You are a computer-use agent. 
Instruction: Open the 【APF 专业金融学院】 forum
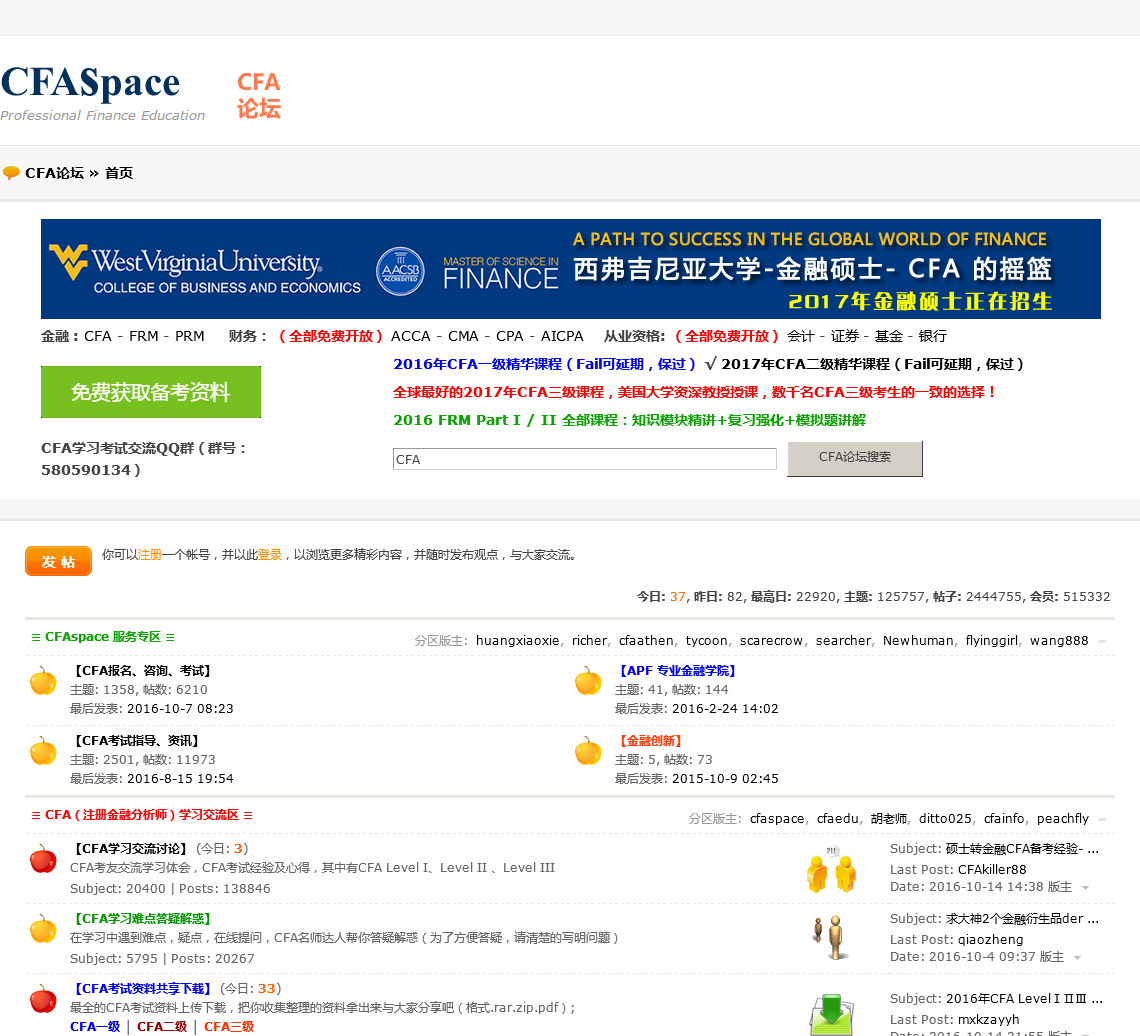tap(678, 671)
